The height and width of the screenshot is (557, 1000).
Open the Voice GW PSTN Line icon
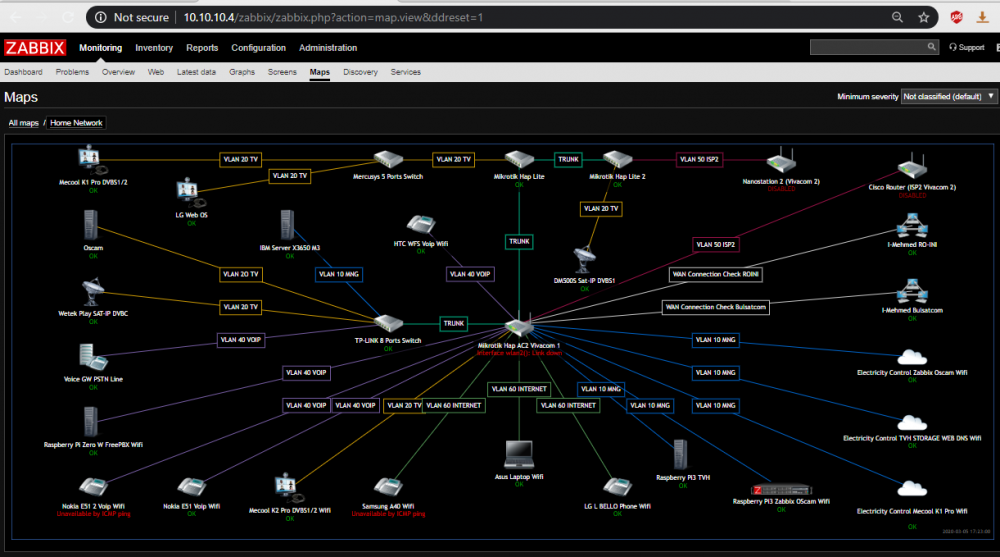93,357
